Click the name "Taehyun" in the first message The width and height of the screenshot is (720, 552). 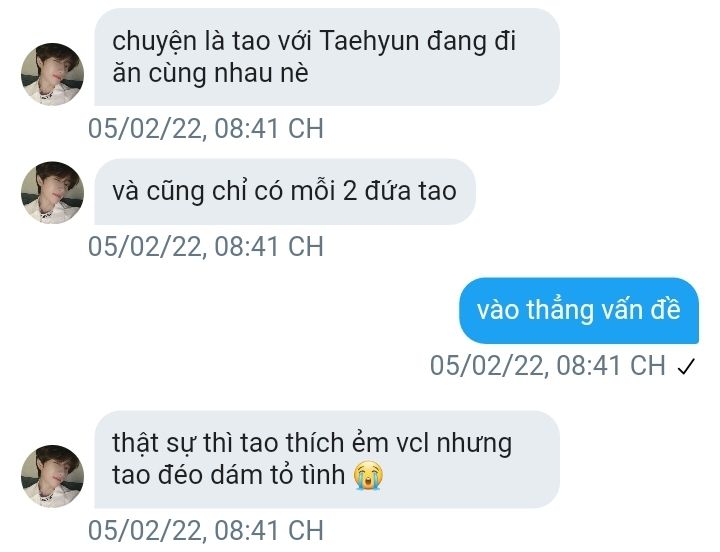[369, 41]
